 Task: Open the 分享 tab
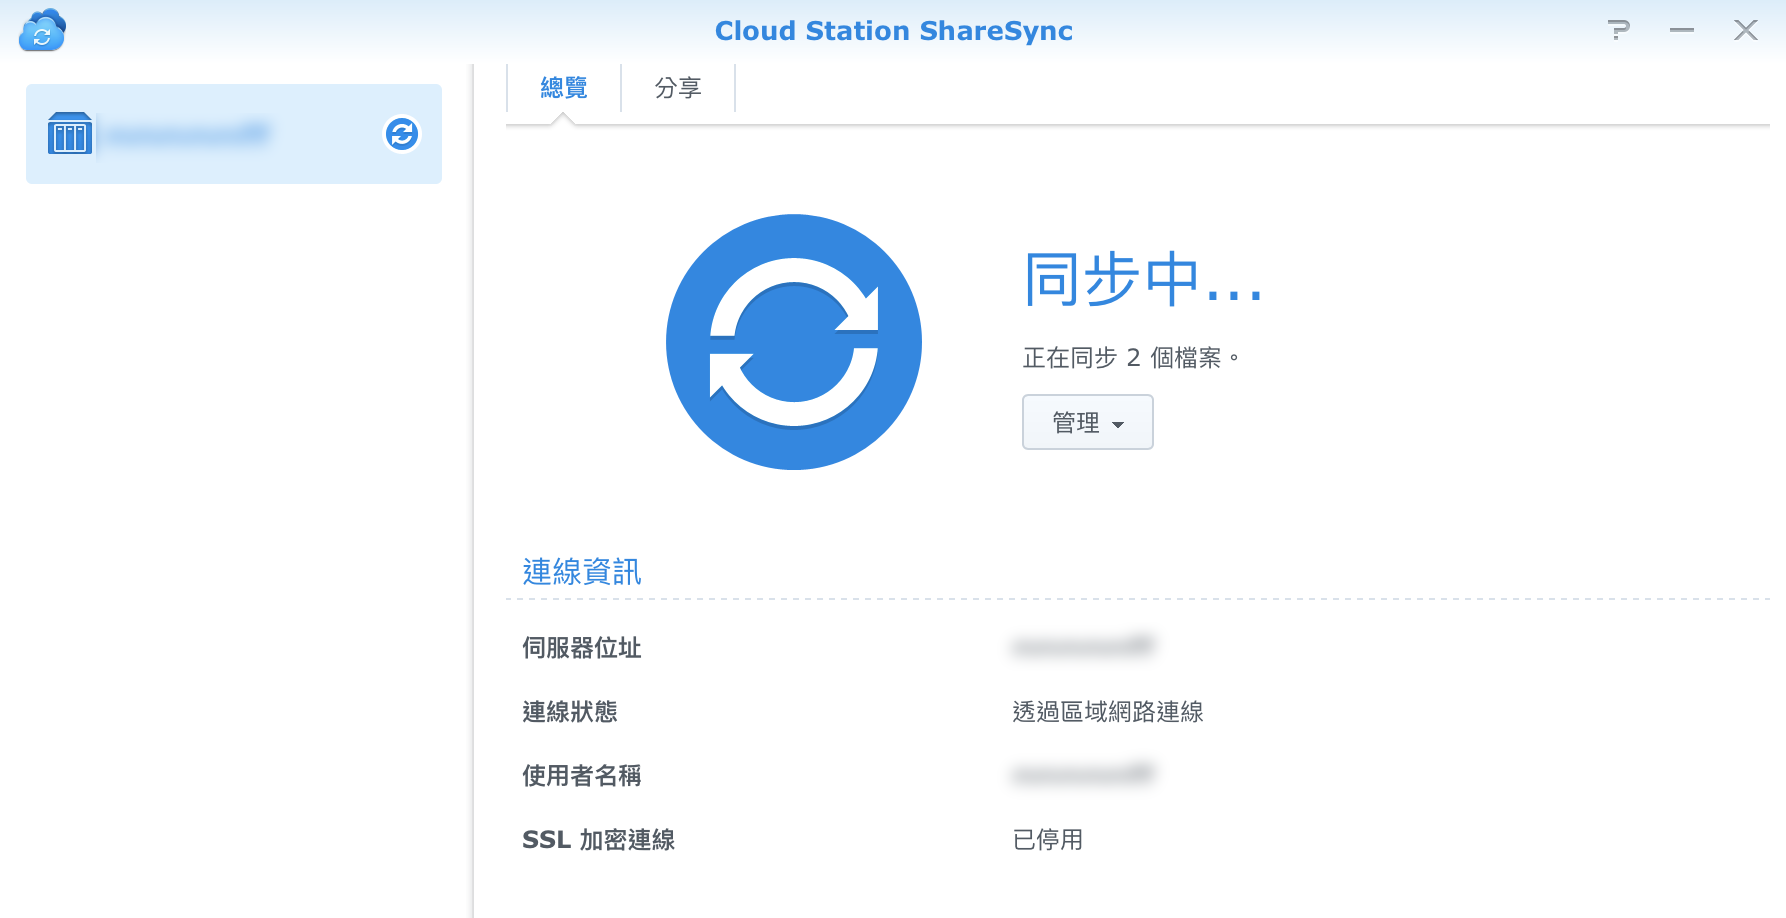(x=678, y=88)
